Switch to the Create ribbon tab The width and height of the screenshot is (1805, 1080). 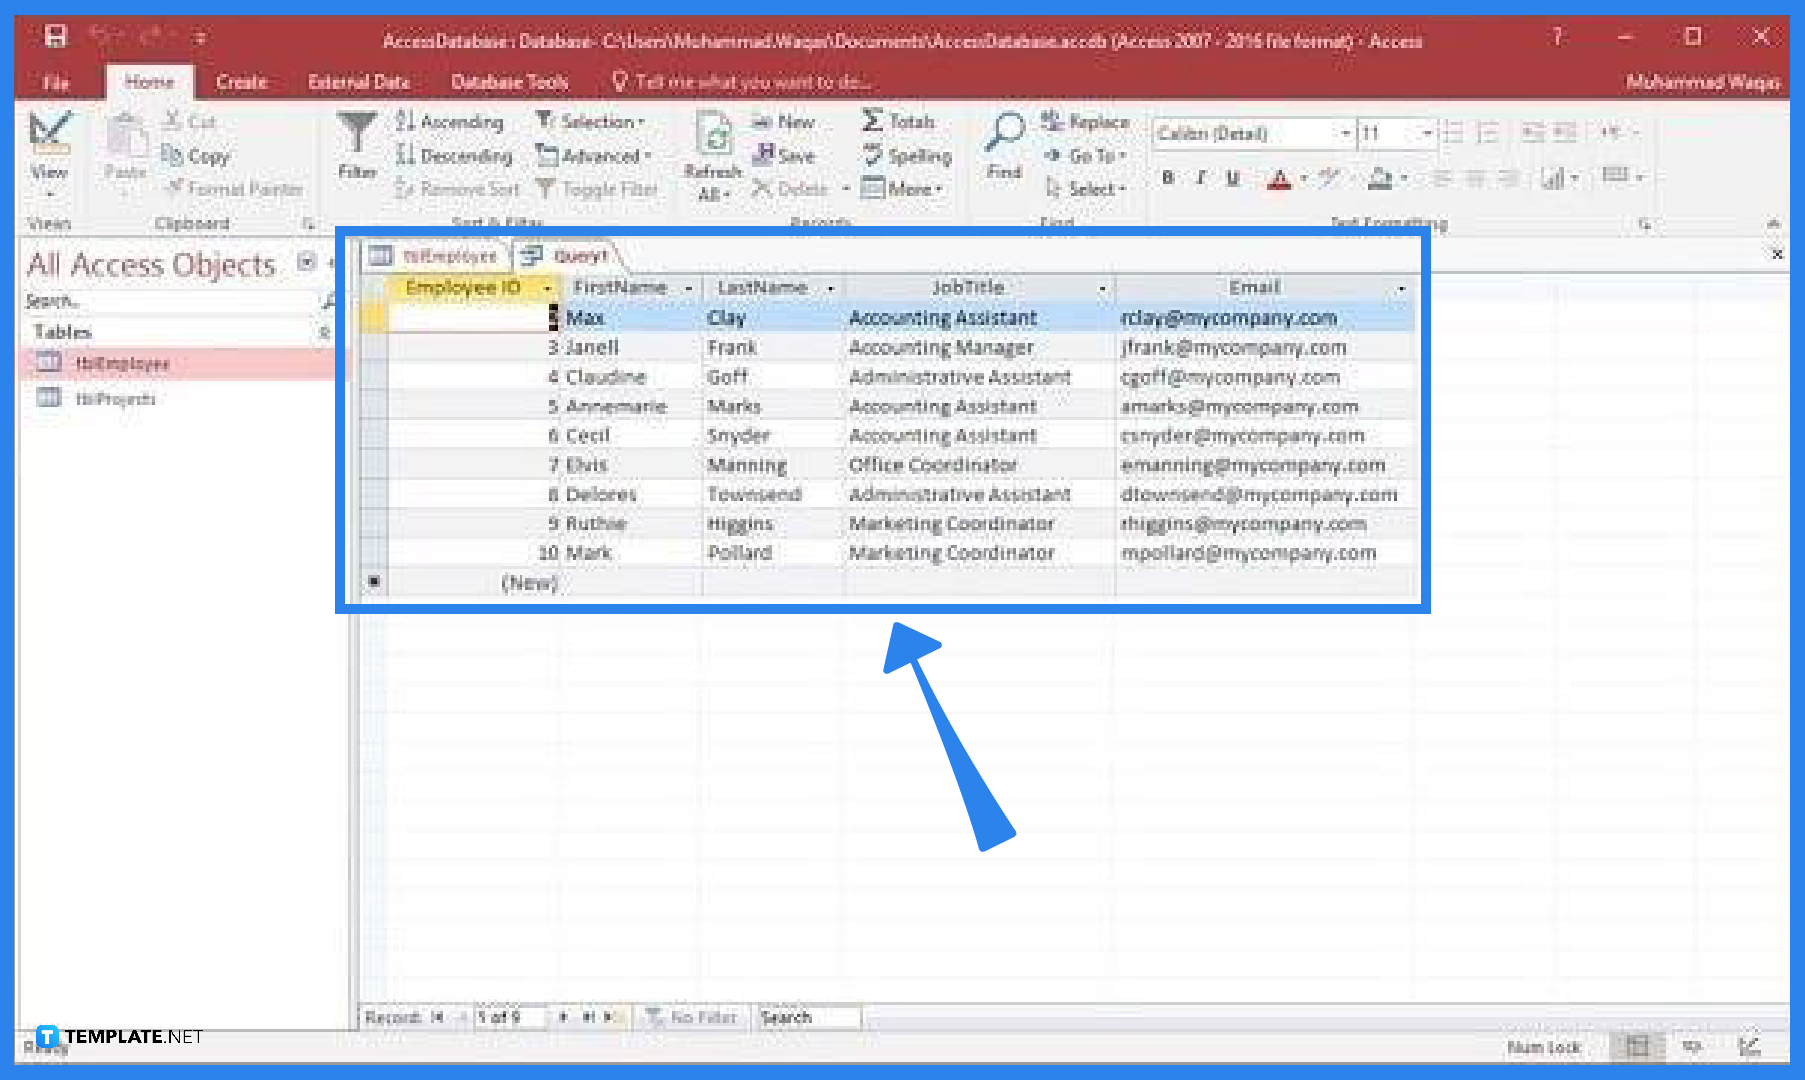(241, 82)
